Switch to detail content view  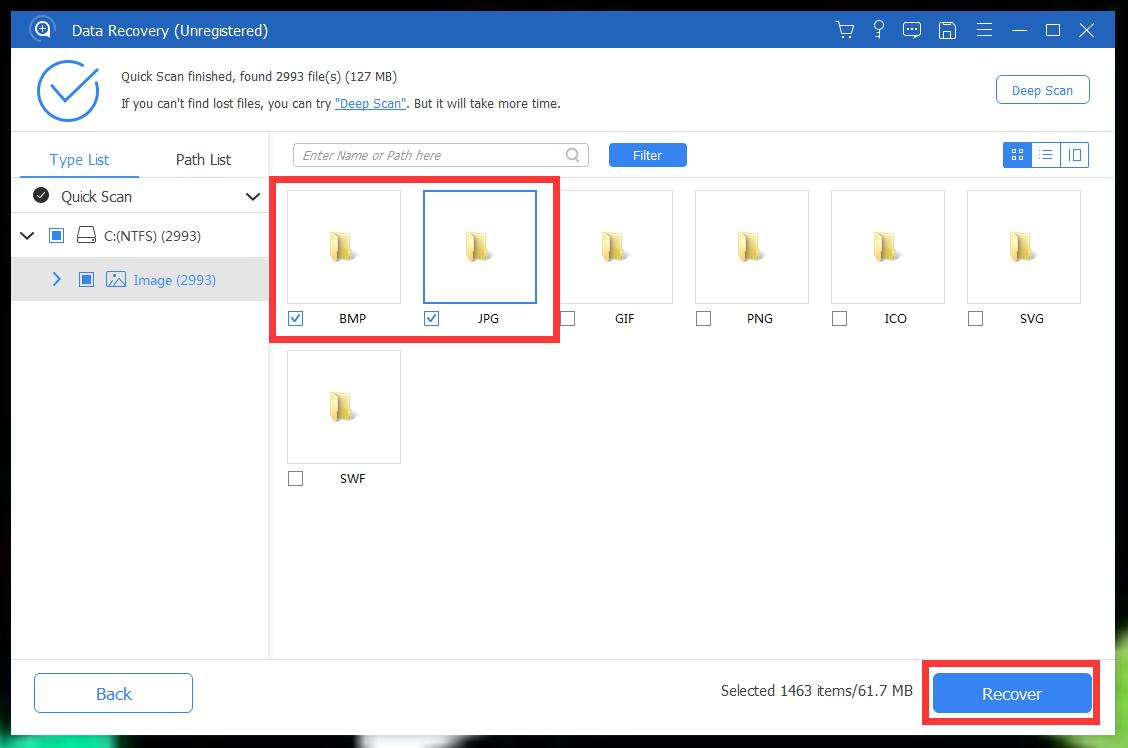click(x=1074, y=155)
